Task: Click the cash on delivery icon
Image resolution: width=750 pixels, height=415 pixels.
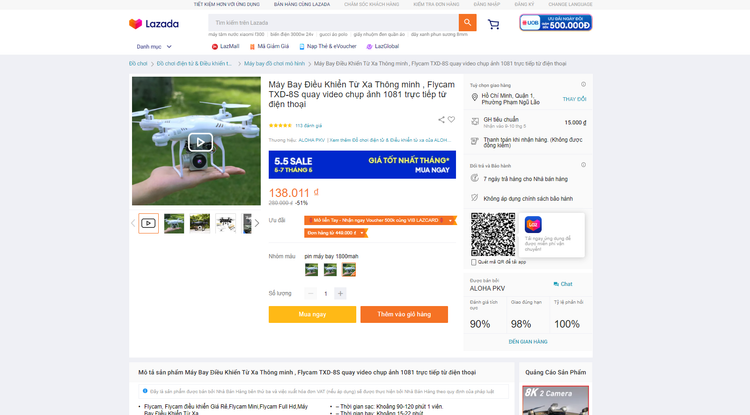Action: click(x=474, y=141)
